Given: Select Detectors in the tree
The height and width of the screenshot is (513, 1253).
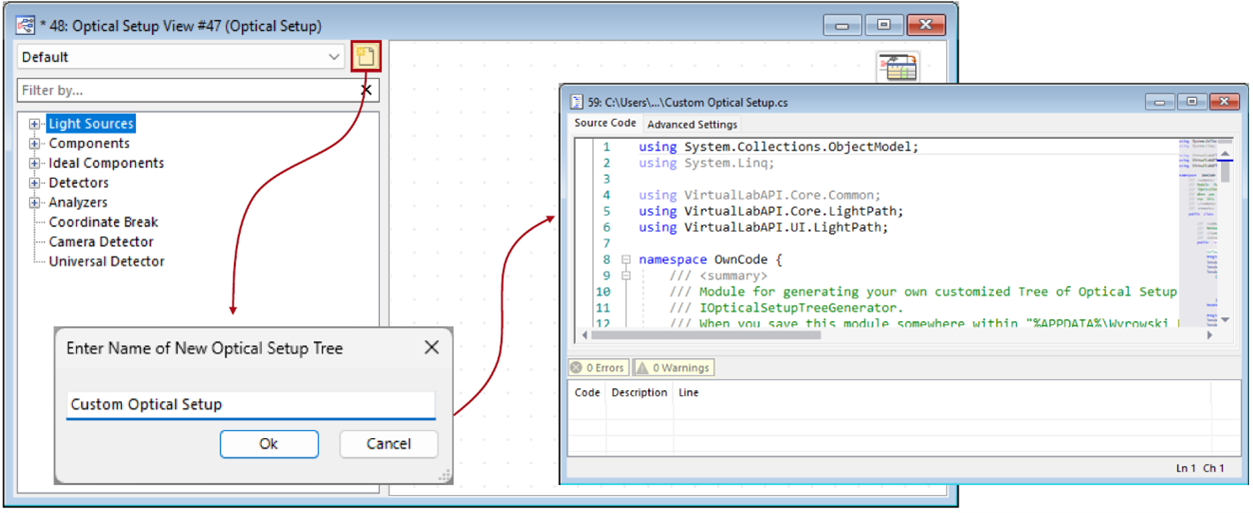Looking at the screenshot, I should [79, 183].
